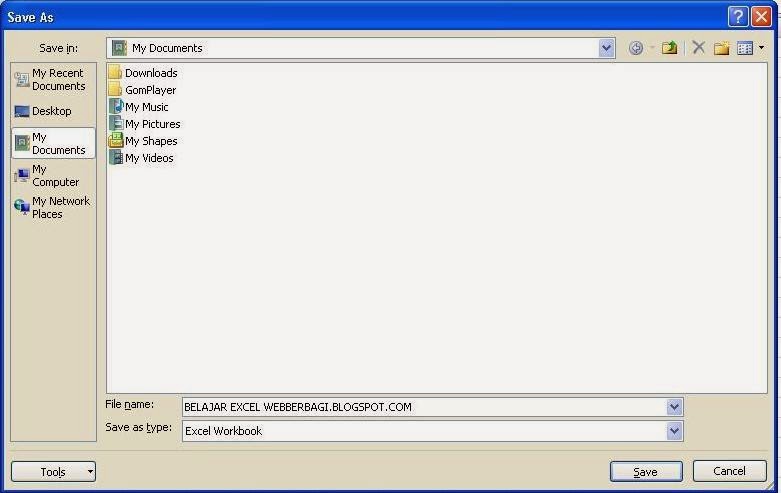
Task: Click the My Videos label
Action: 149,158
